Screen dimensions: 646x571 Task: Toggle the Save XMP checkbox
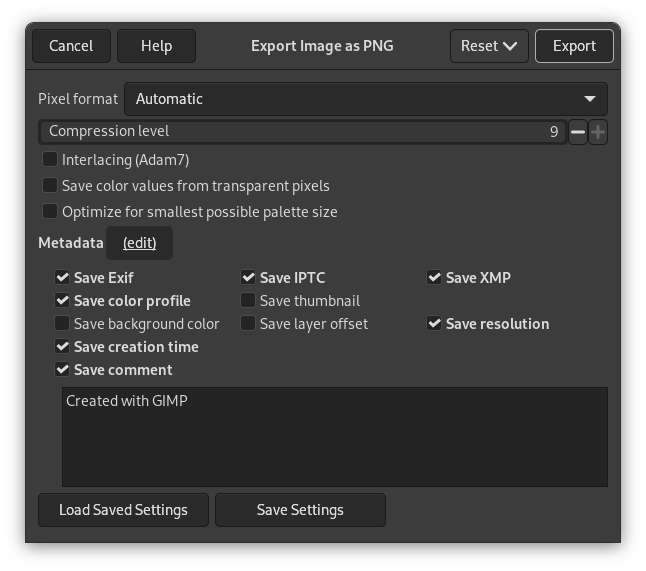pos(435,278)
